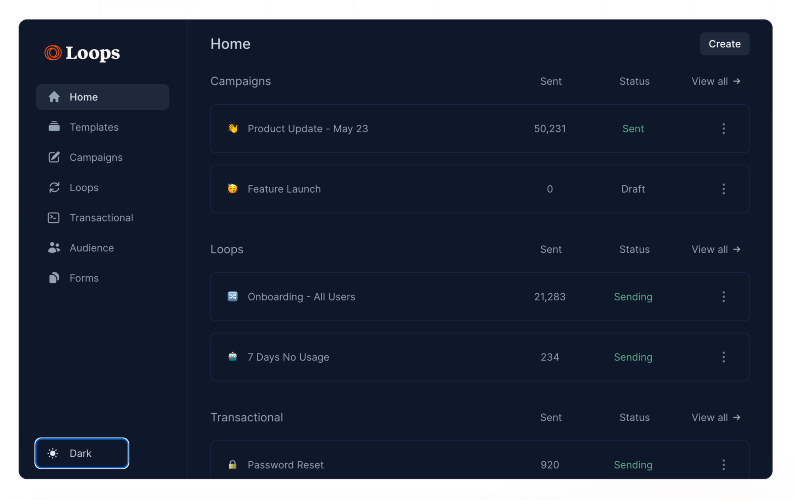797x500 pixels.
Task: Open options menu for Product Update campaign
Action: click(x=724, y=129)
